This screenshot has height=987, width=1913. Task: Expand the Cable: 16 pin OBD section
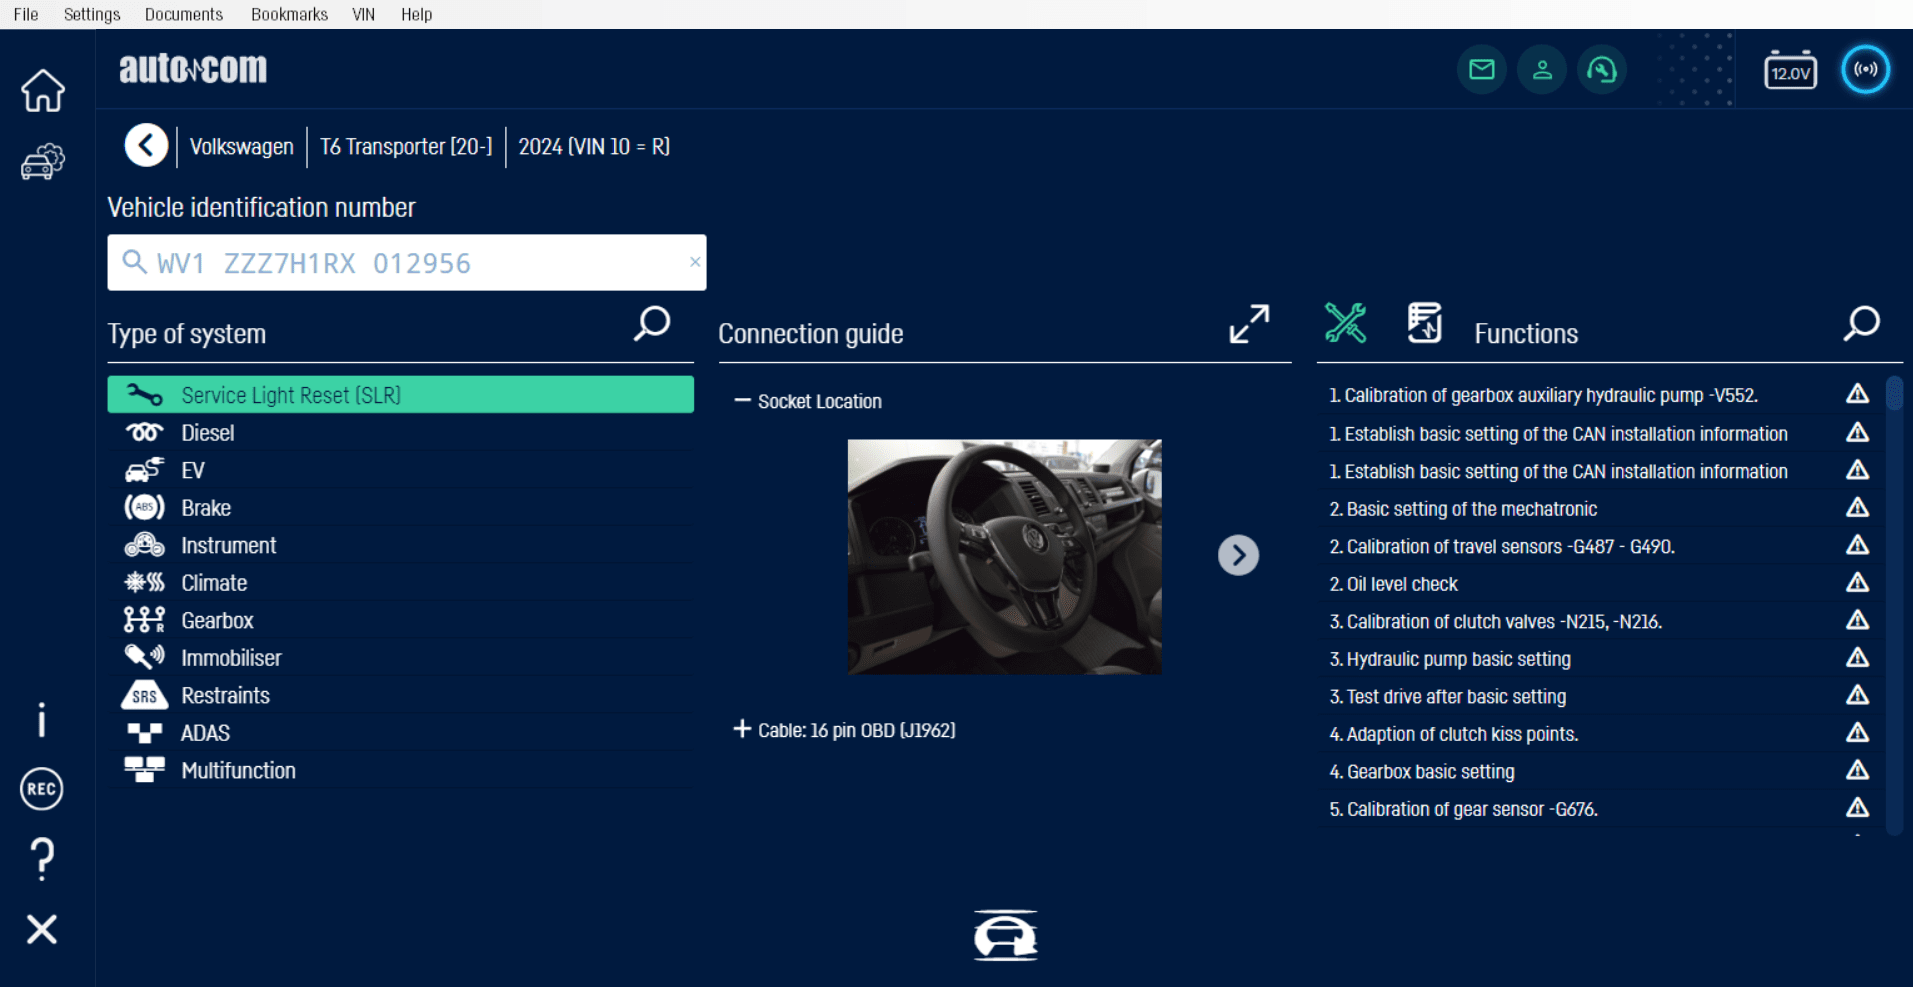(742, 730)
